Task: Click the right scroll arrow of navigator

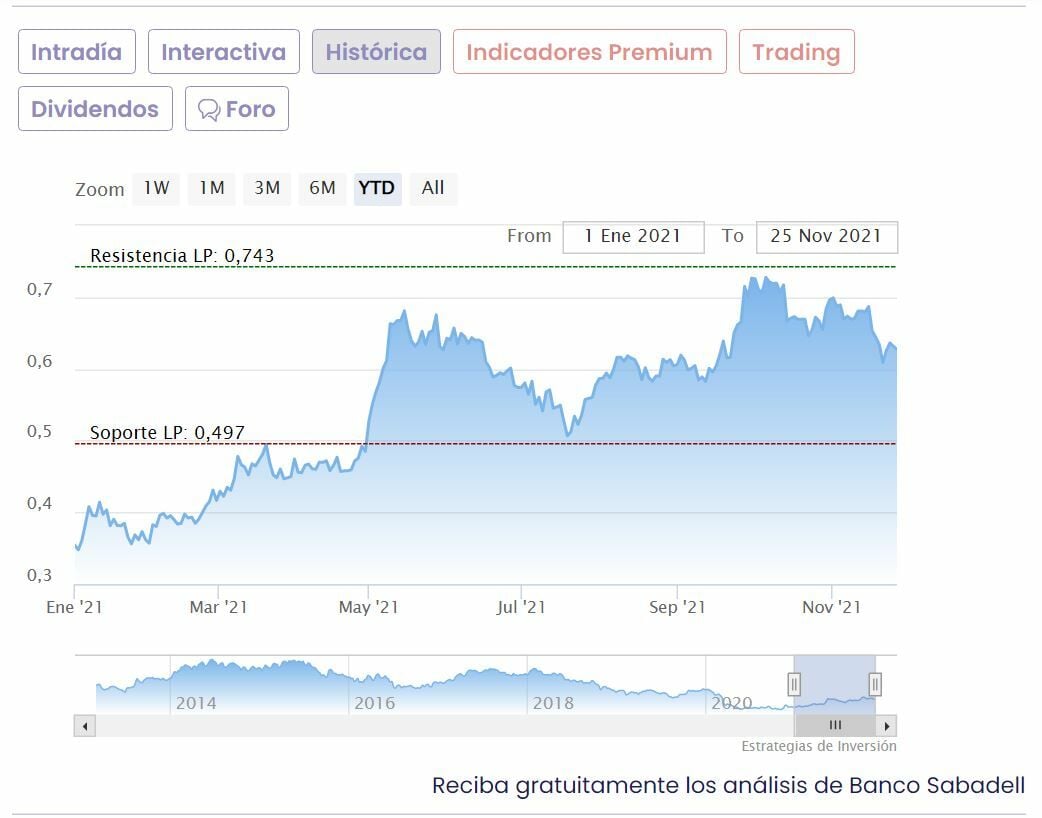Action: coord(887,726)
